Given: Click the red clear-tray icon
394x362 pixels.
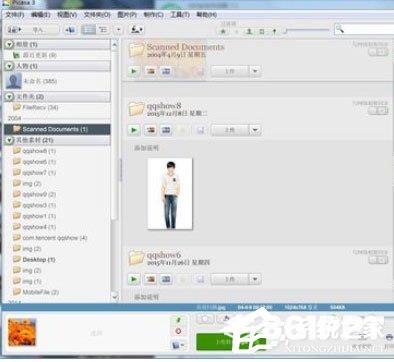Looking at the screenshot, I should pyautogui.click(x=178, y=331).
